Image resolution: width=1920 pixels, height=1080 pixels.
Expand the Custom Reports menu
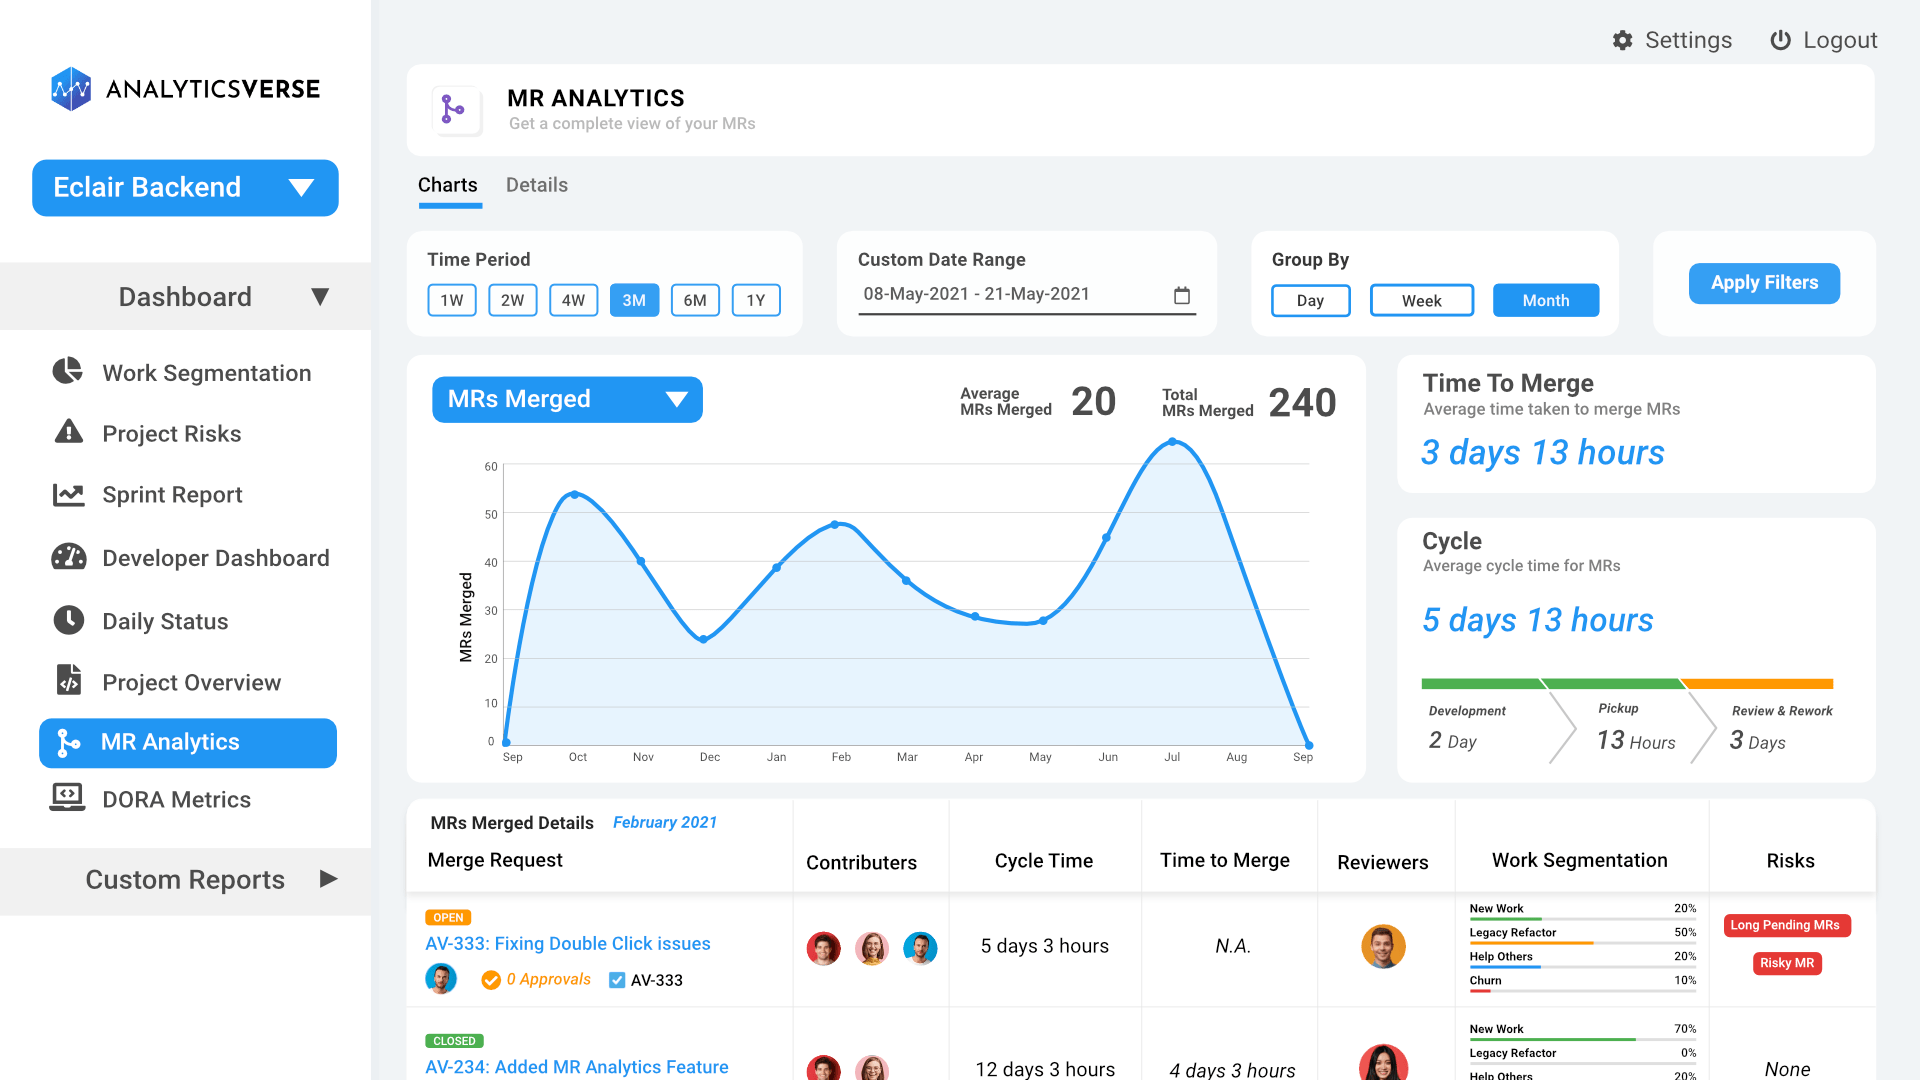329,879
